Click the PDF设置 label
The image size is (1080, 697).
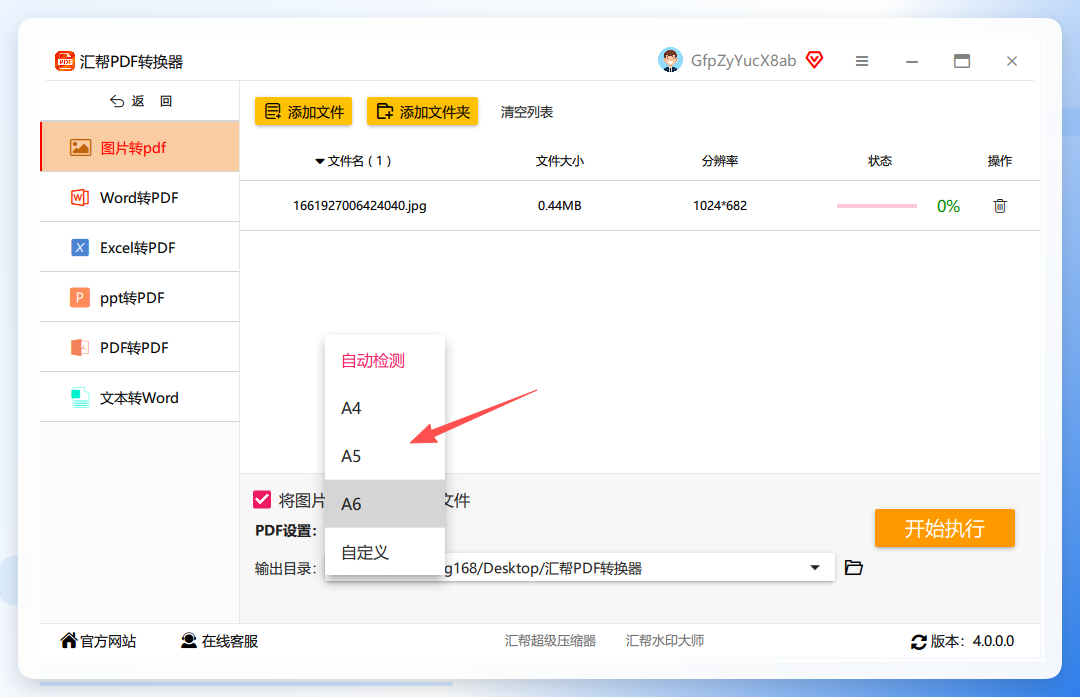286,530
